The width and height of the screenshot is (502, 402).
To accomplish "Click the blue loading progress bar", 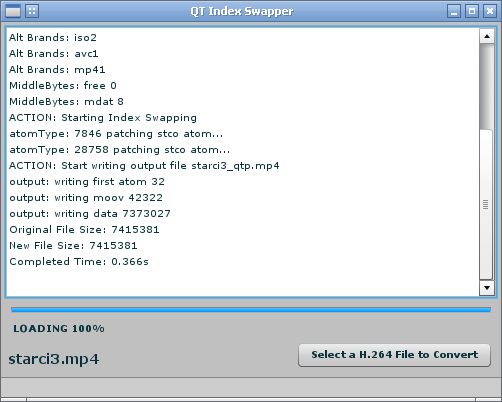I will (x=251, y=310).
